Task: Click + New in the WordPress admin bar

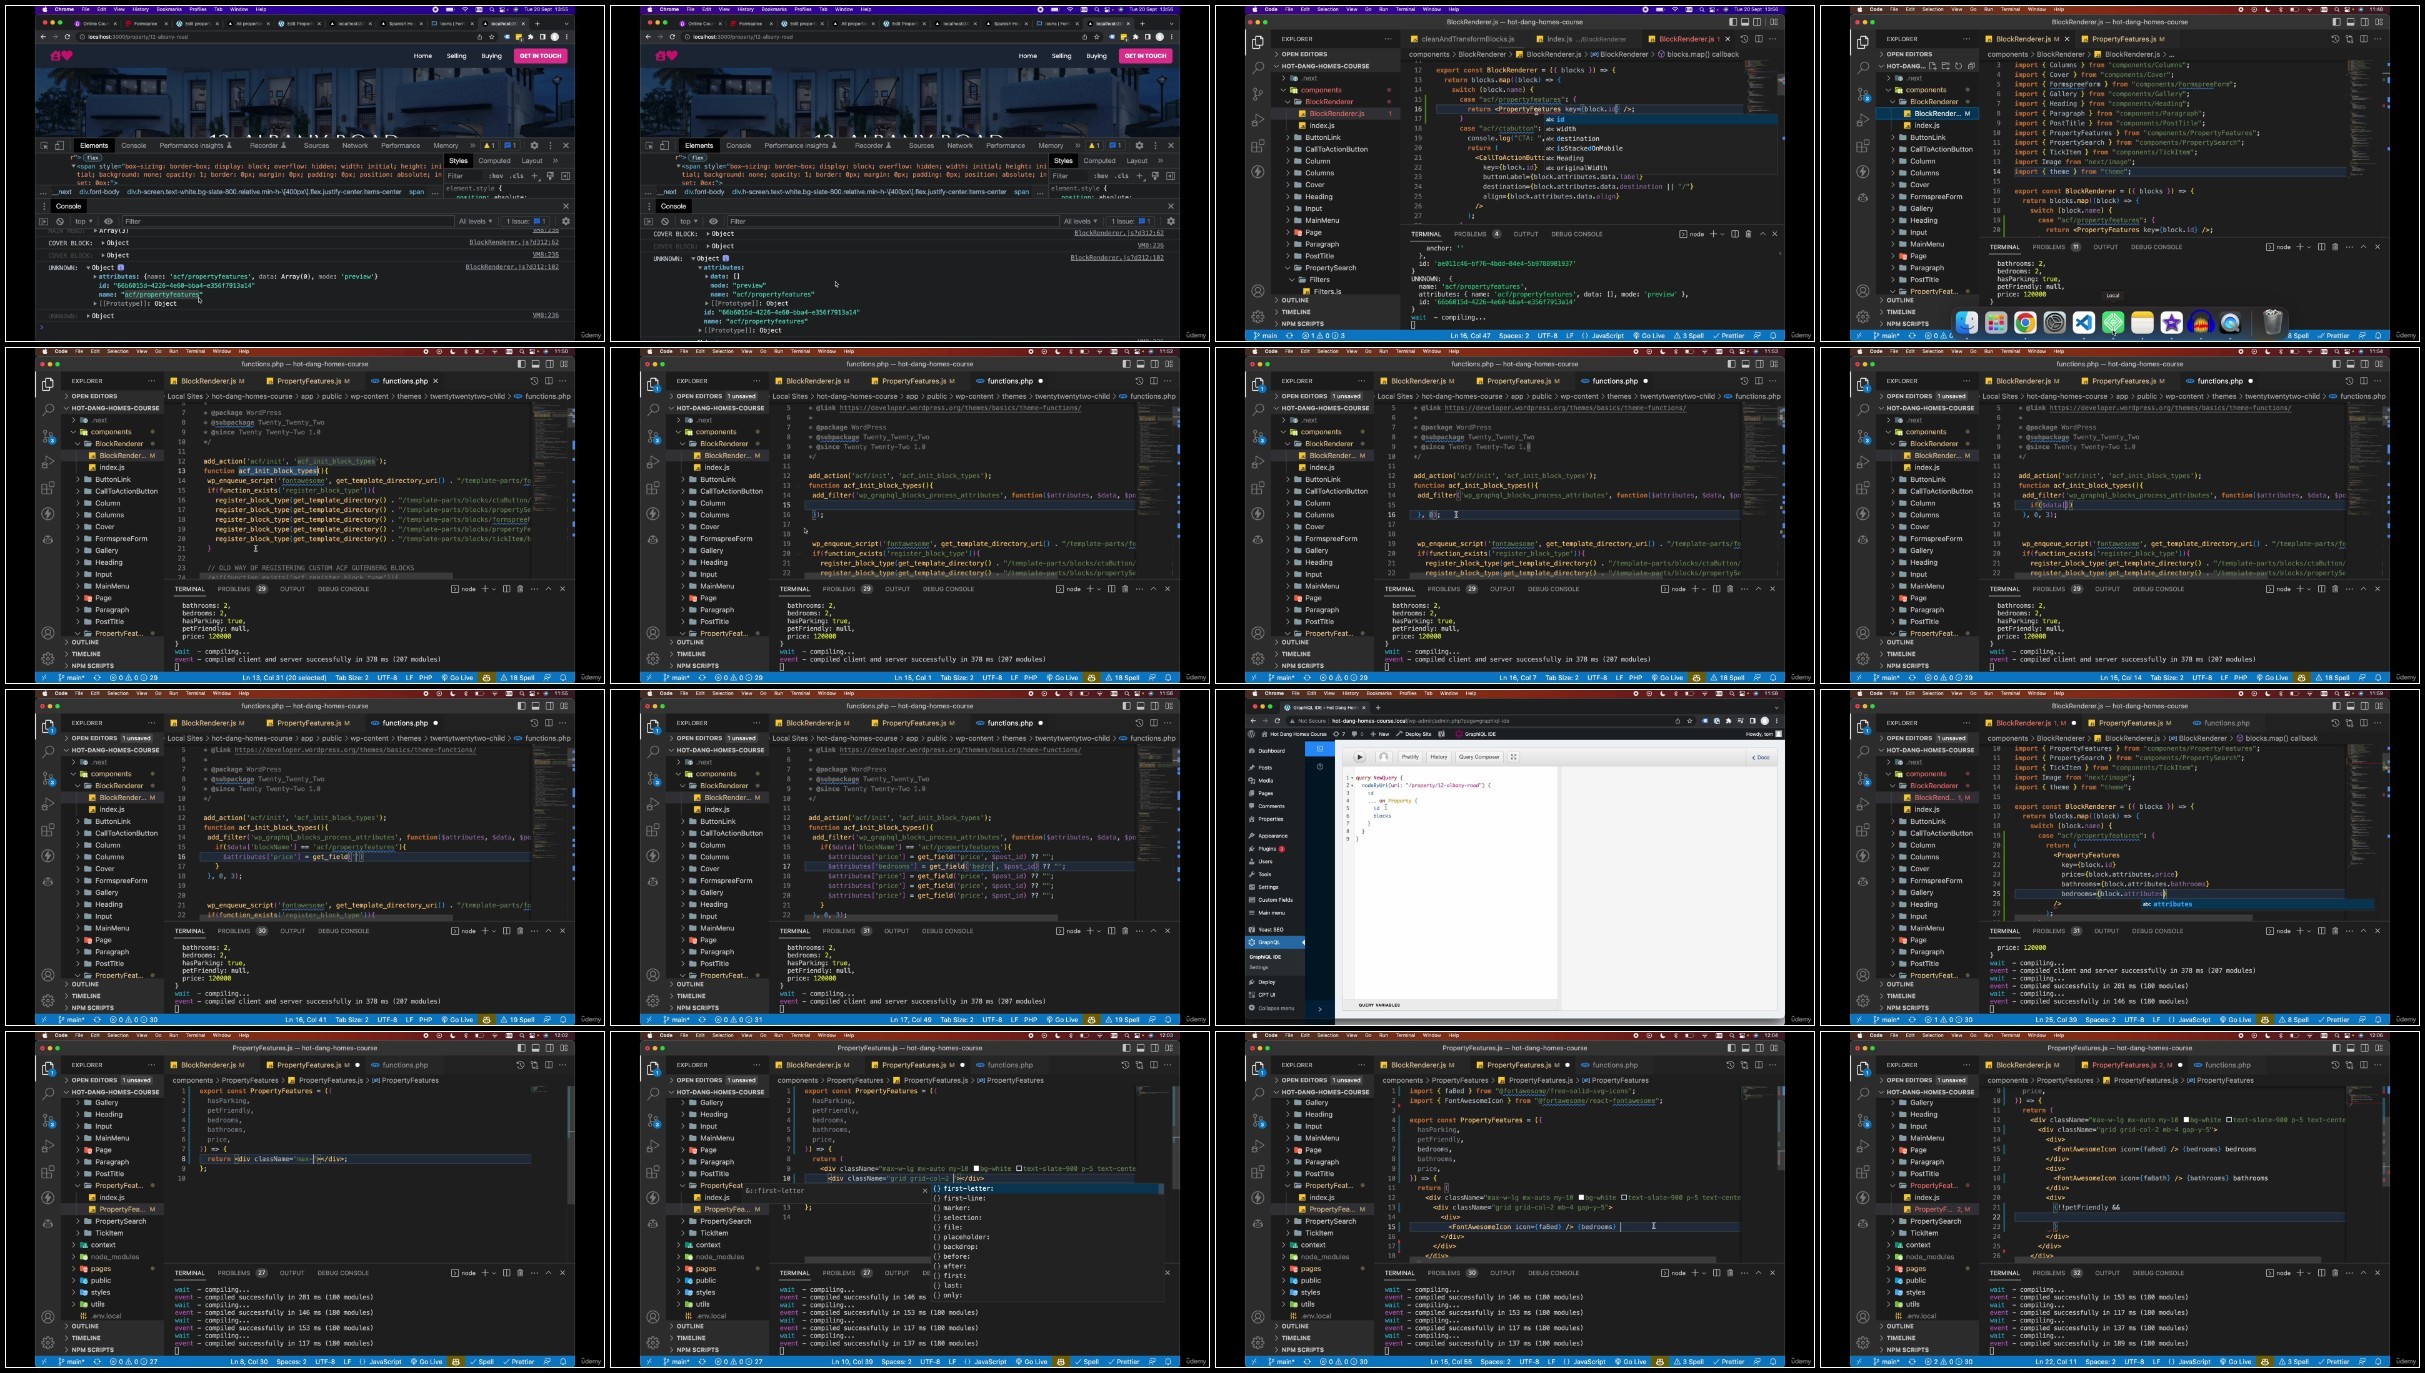Action: pos(1380,734)
